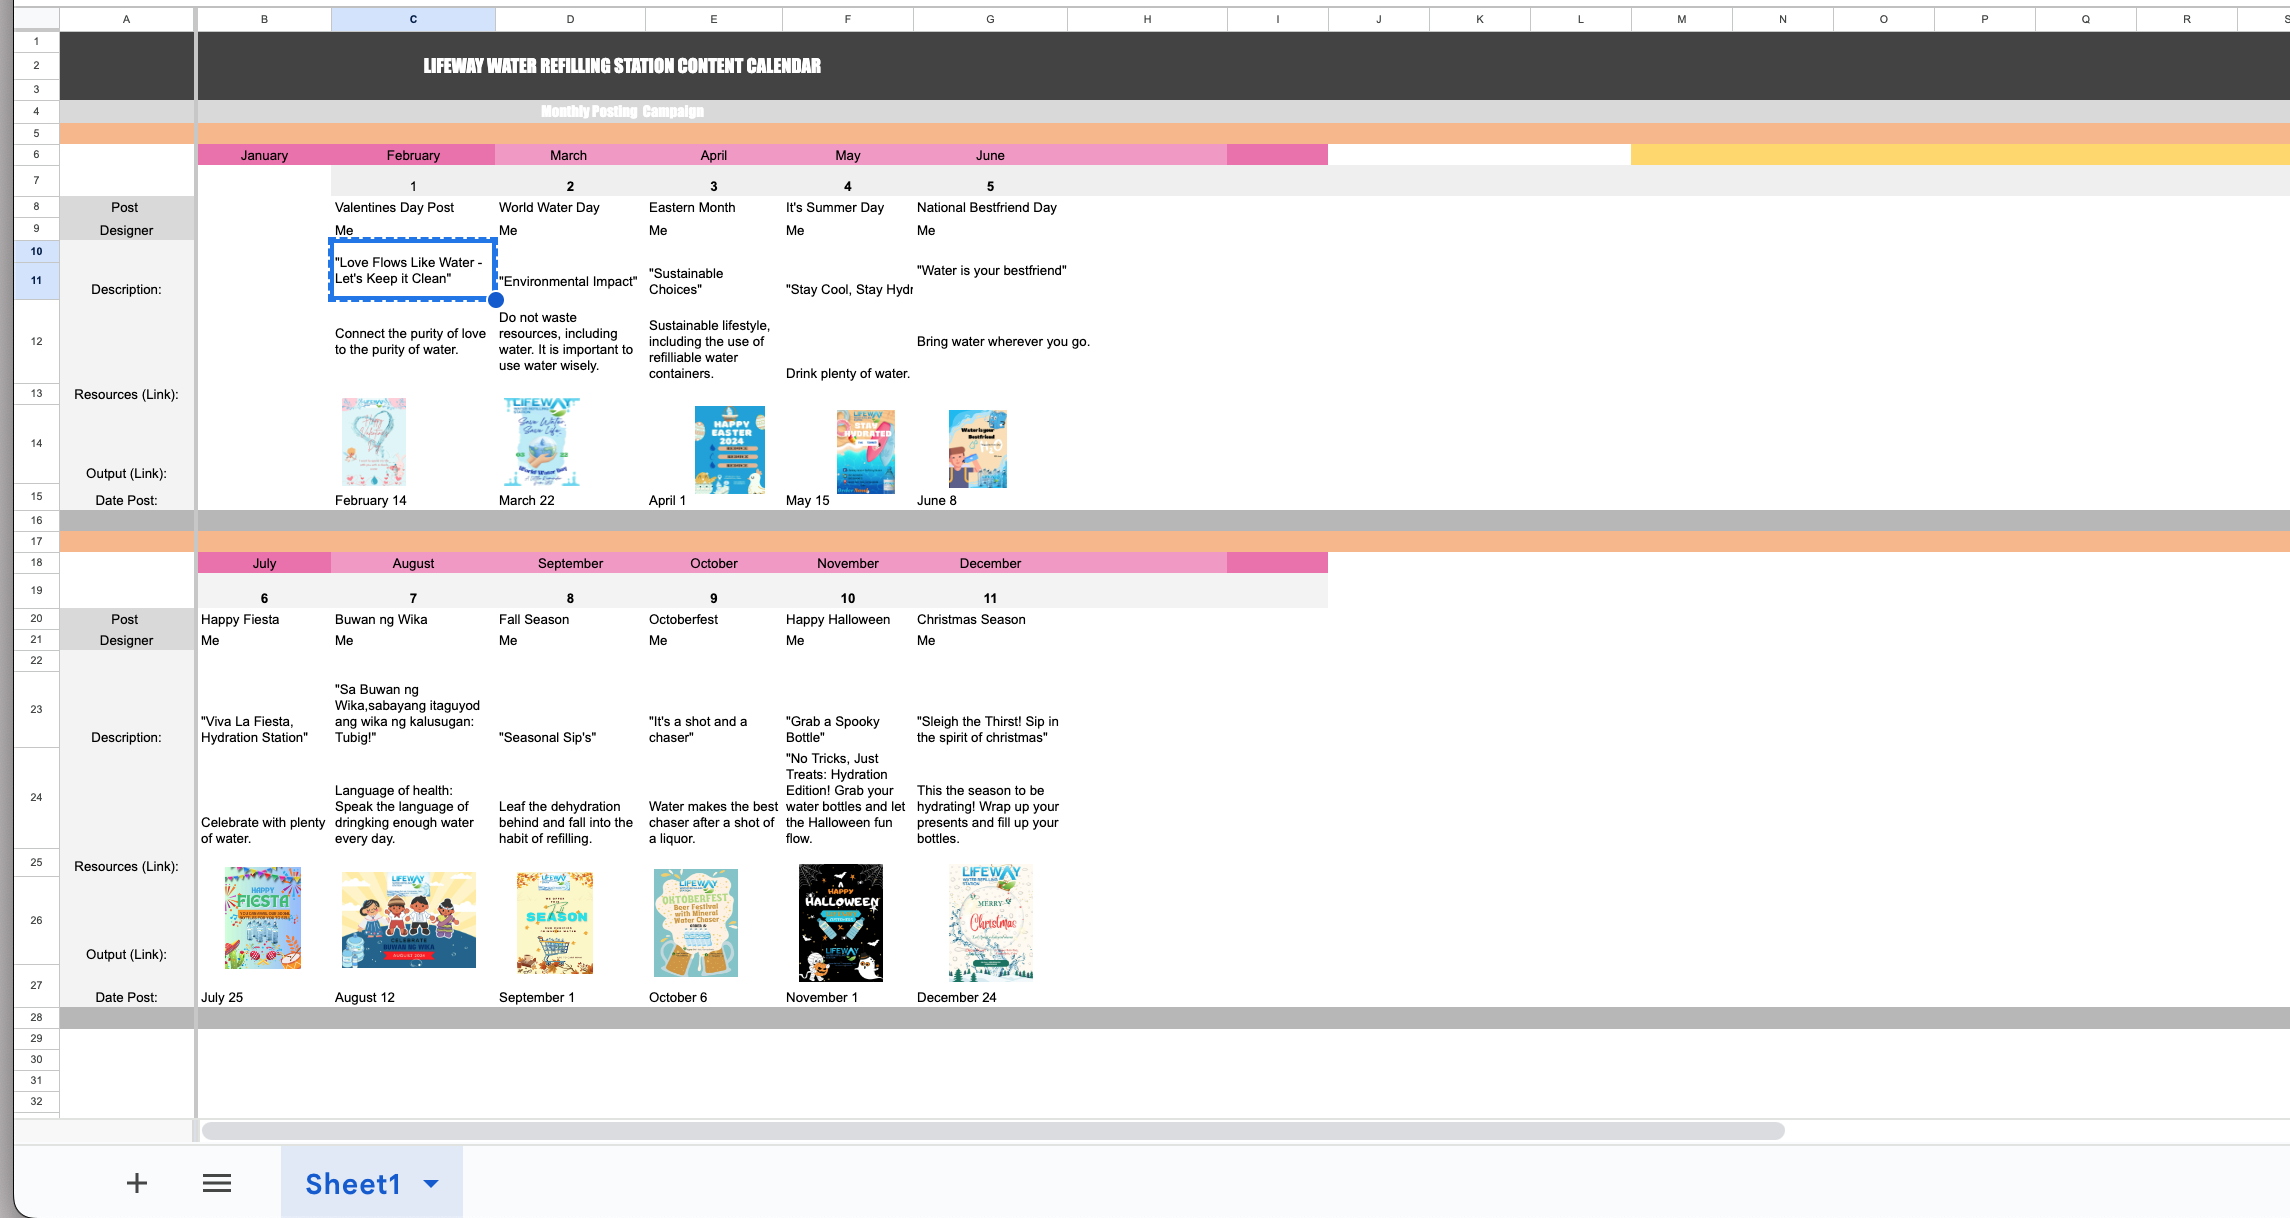
Task: Select the February month header cell
Action: click(x=413, y=155)
